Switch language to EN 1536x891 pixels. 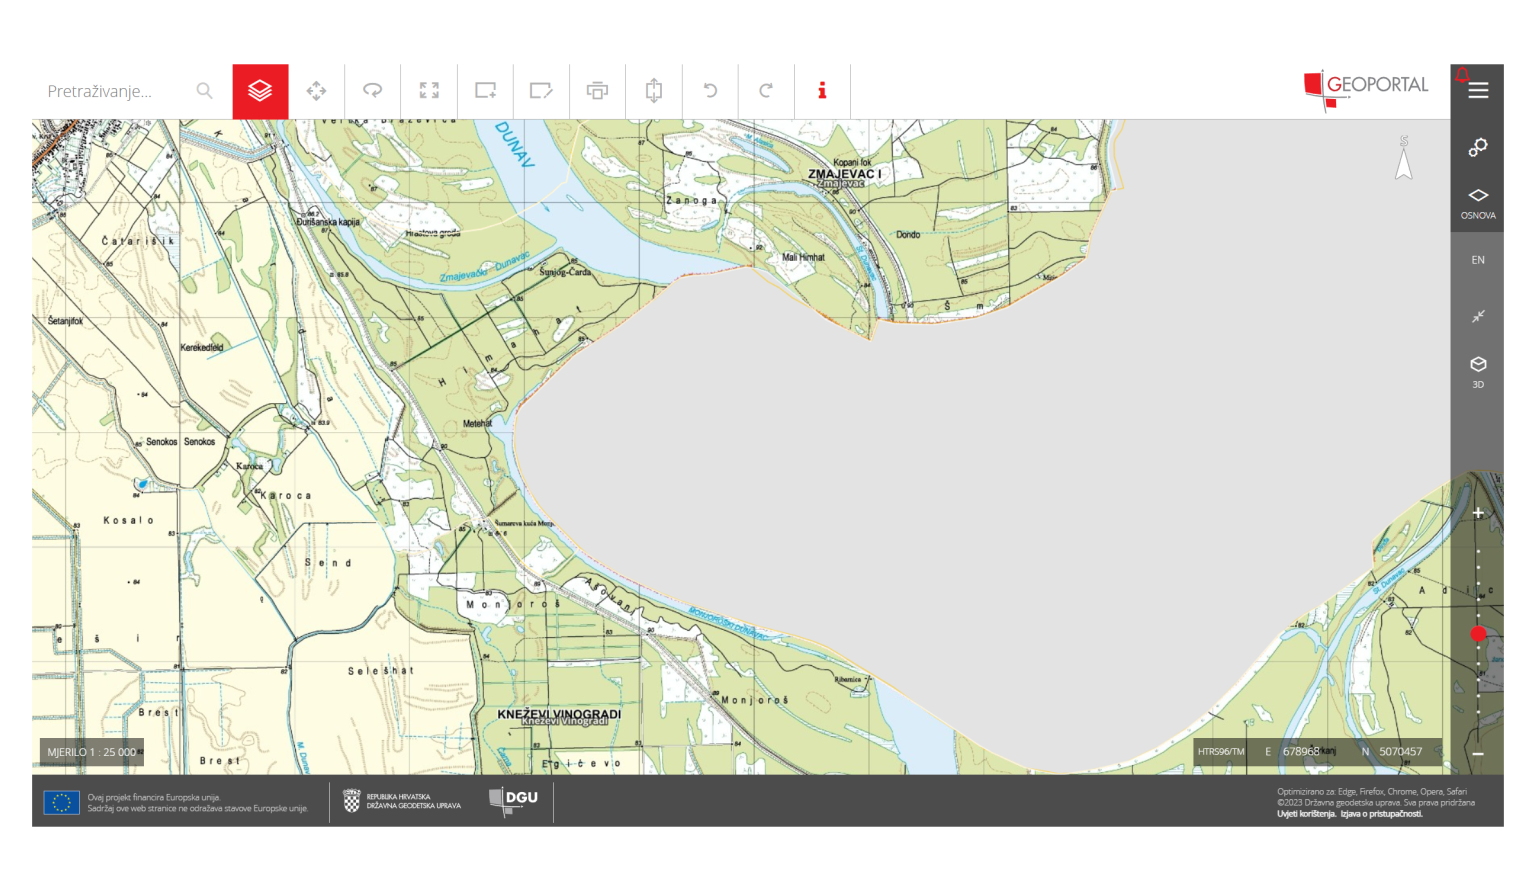(1478, 259)
